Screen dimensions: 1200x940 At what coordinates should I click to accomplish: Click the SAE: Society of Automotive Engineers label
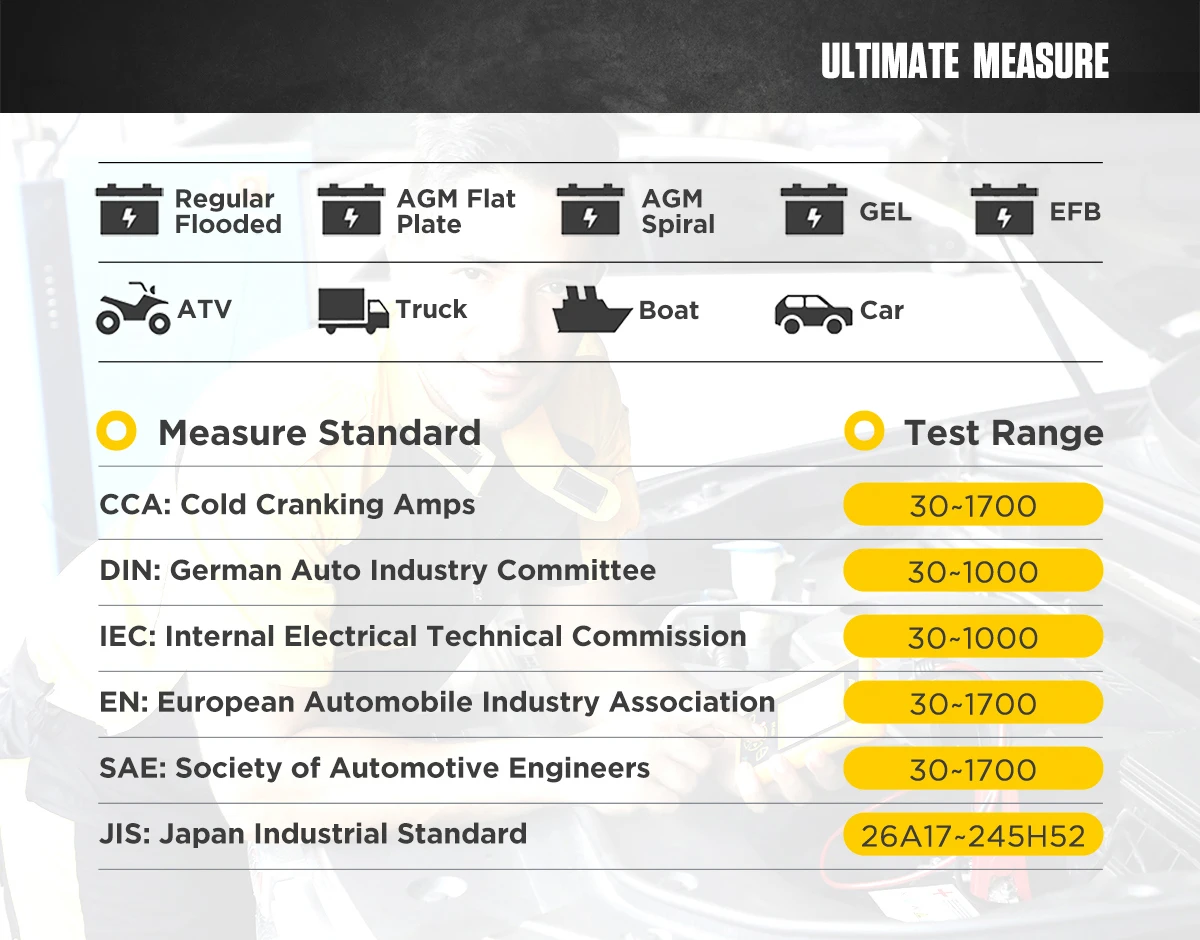tap(374, 768)
